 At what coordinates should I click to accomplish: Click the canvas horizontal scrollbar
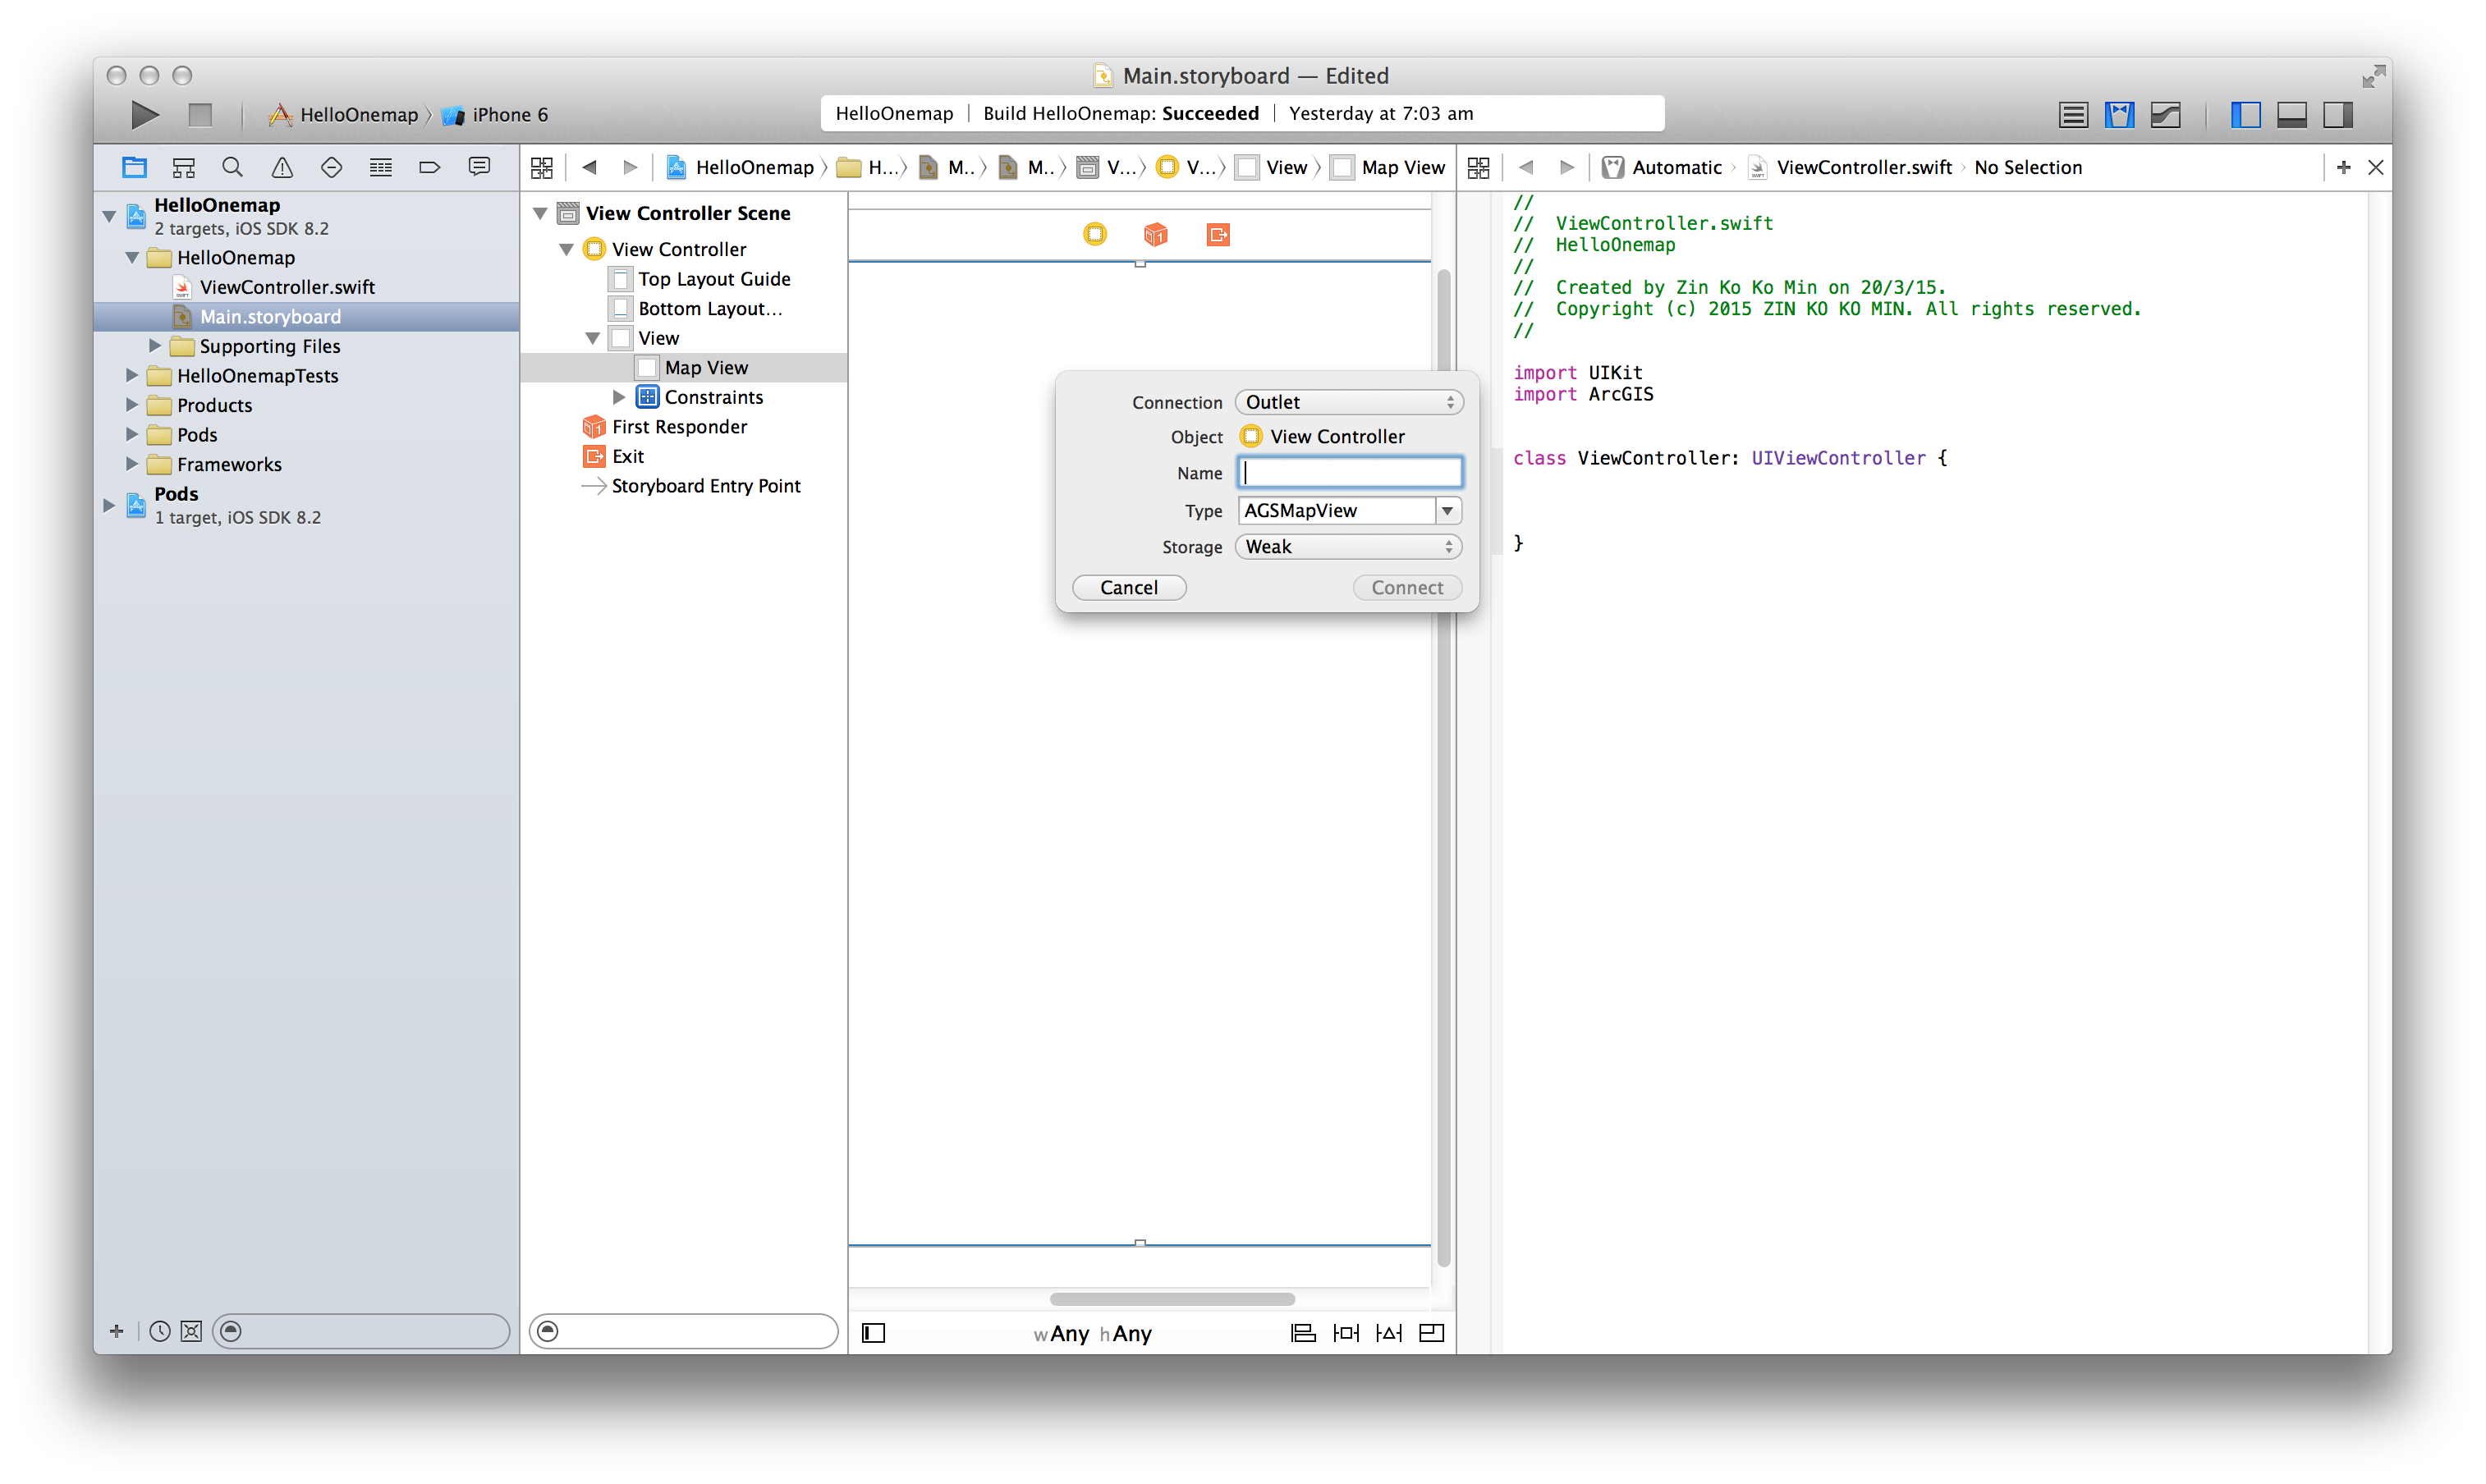pyautogui.click(x=1172, y=1299)
